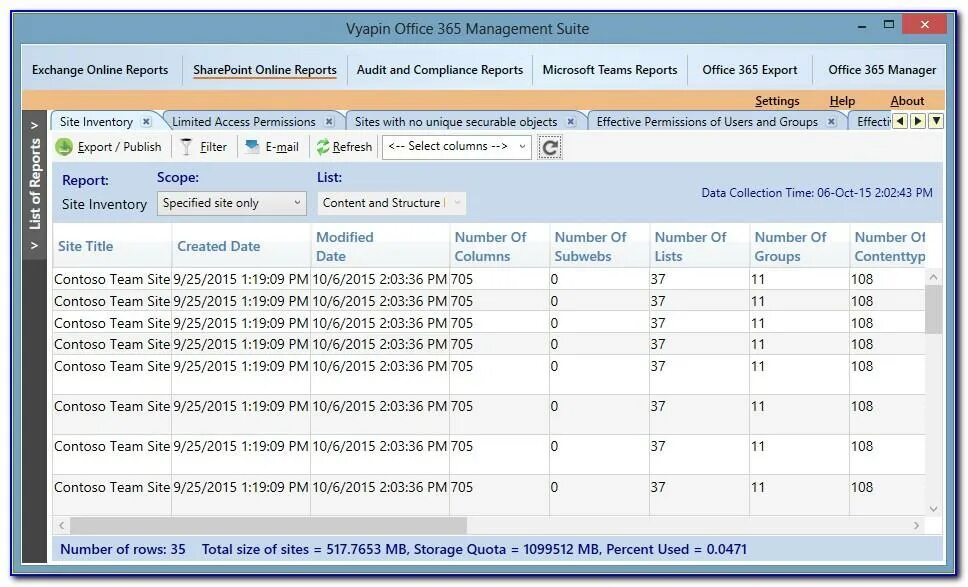Select the Limited Access Permissions tab
This screenshot has height=587, width=968.
(244, 122)
